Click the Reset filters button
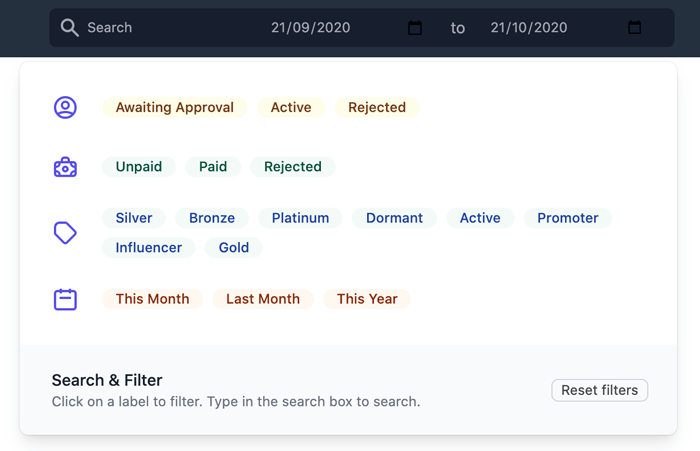 coord(600,390)
